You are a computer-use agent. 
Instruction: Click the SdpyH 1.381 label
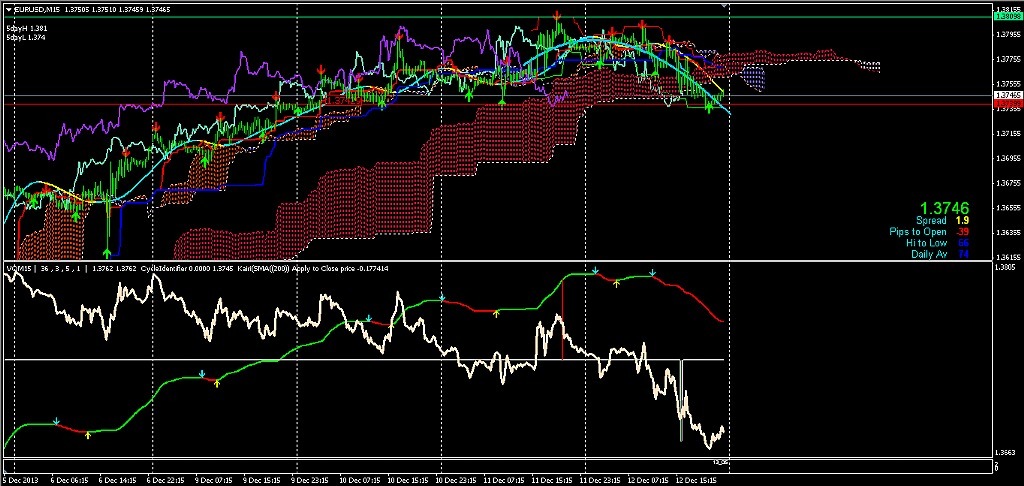26,29
